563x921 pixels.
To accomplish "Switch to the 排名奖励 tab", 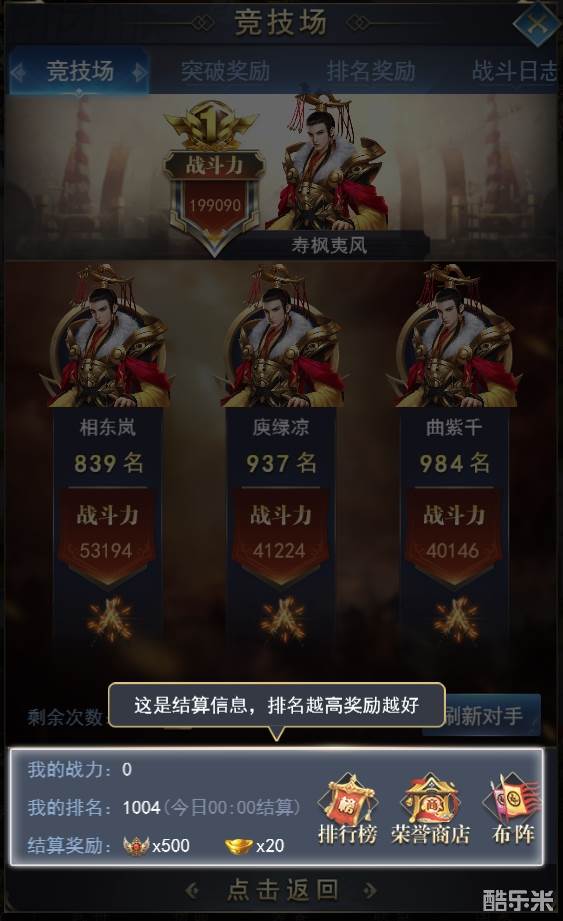I will coord(371,72).
